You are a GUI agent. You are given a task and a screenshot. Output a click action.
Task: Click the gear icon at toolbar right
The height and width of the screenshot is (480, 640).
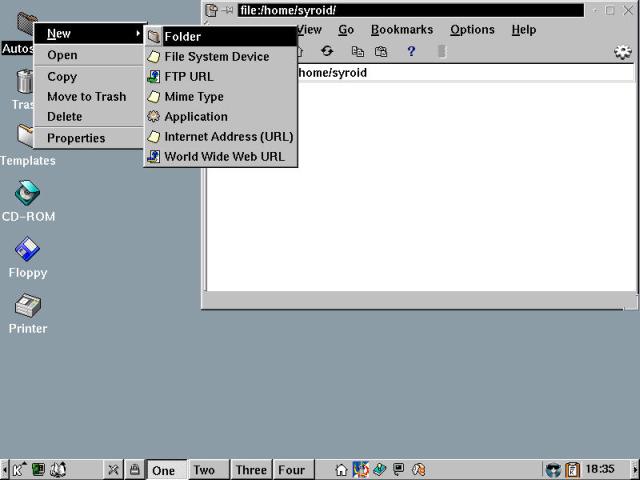[x=623, y=52]
